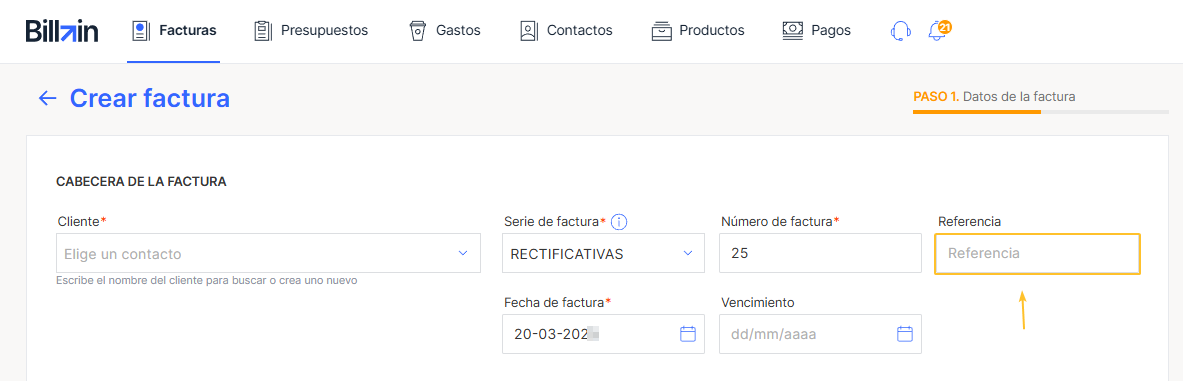Screen dimensions: 1183x381
Task: Open the headset support icon
Action: point(900,31)
